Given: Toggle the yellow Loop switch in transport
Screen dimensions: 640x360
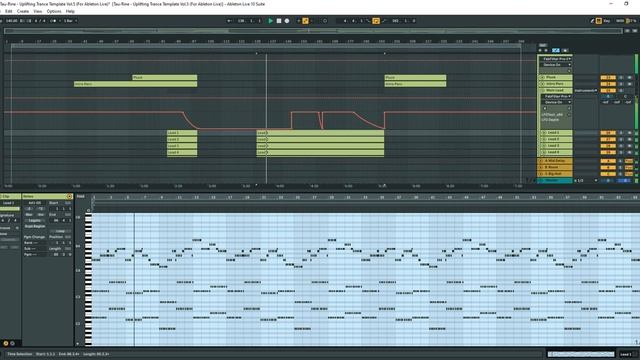Looking at the screenshot, I should click(x=376, y=21).
